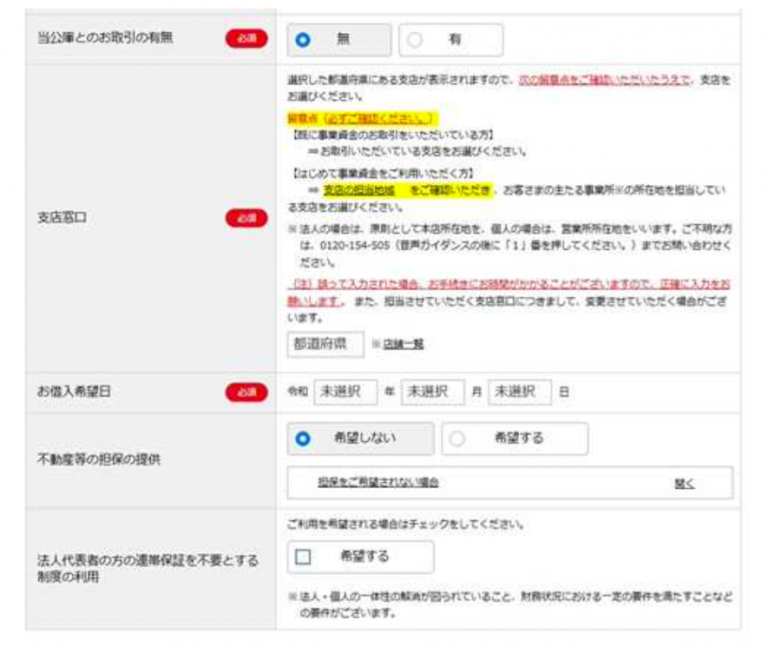Check the 希望する checkbox for 連帯保証不要制度
Screen dimensions: 768x647
(304, 556)
